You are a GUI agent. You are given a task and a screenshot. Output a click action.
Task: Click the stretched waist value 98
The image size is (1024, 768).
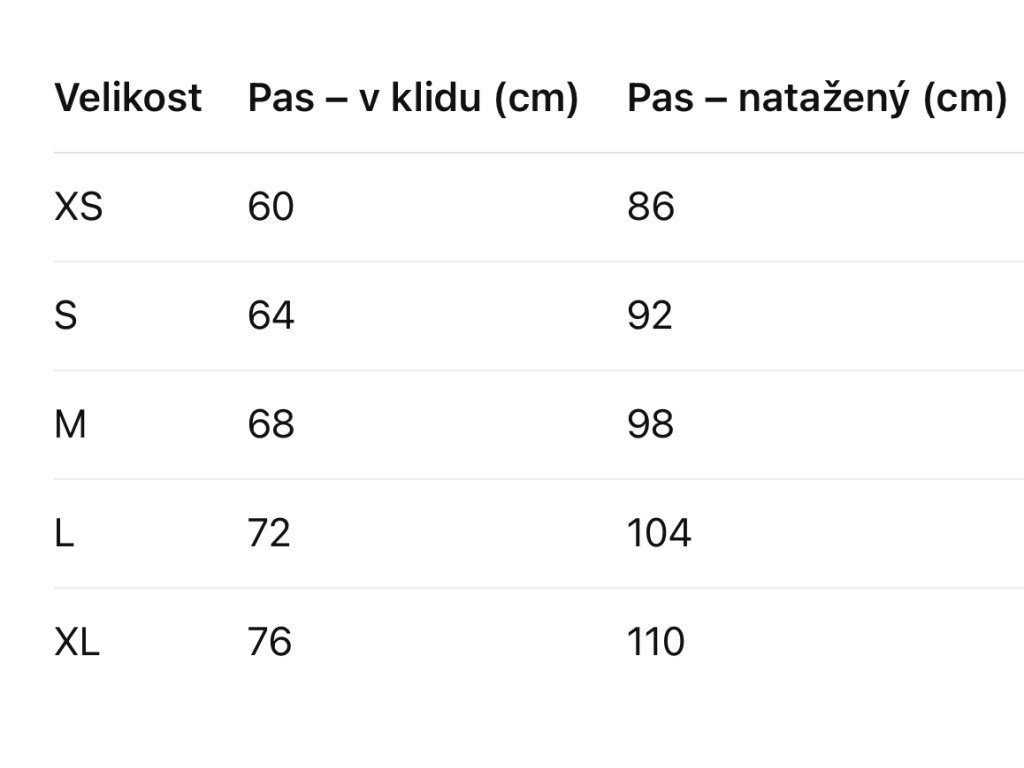click(x=650, y=425)
